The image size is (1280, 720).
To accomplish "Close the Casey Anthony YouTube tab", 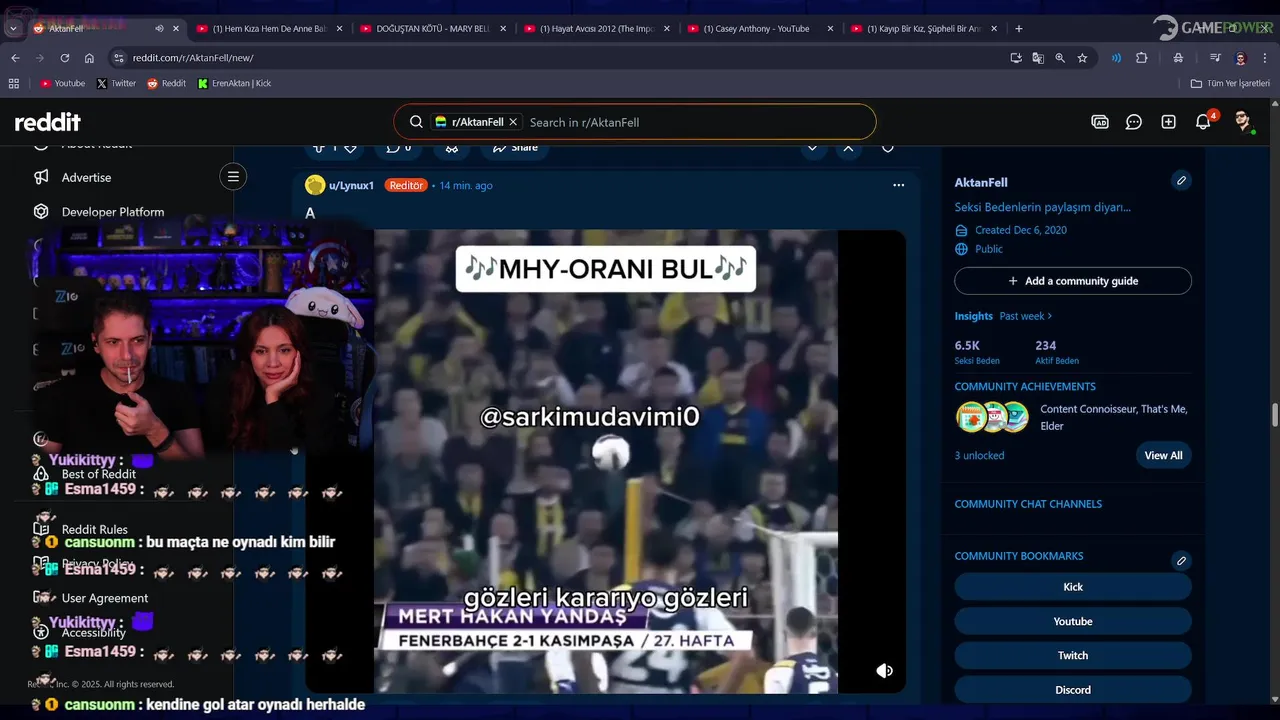I will 831,29.
